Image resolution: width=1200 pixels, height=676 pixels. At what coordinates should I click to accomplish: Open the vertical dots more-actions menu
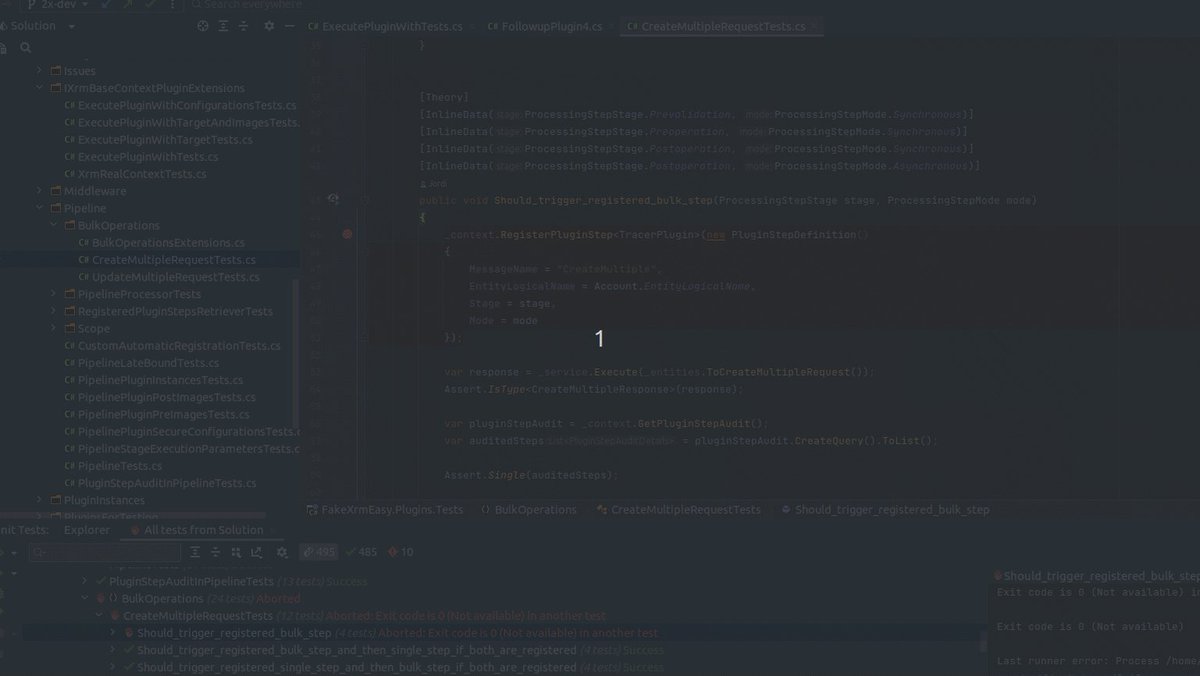173,5
